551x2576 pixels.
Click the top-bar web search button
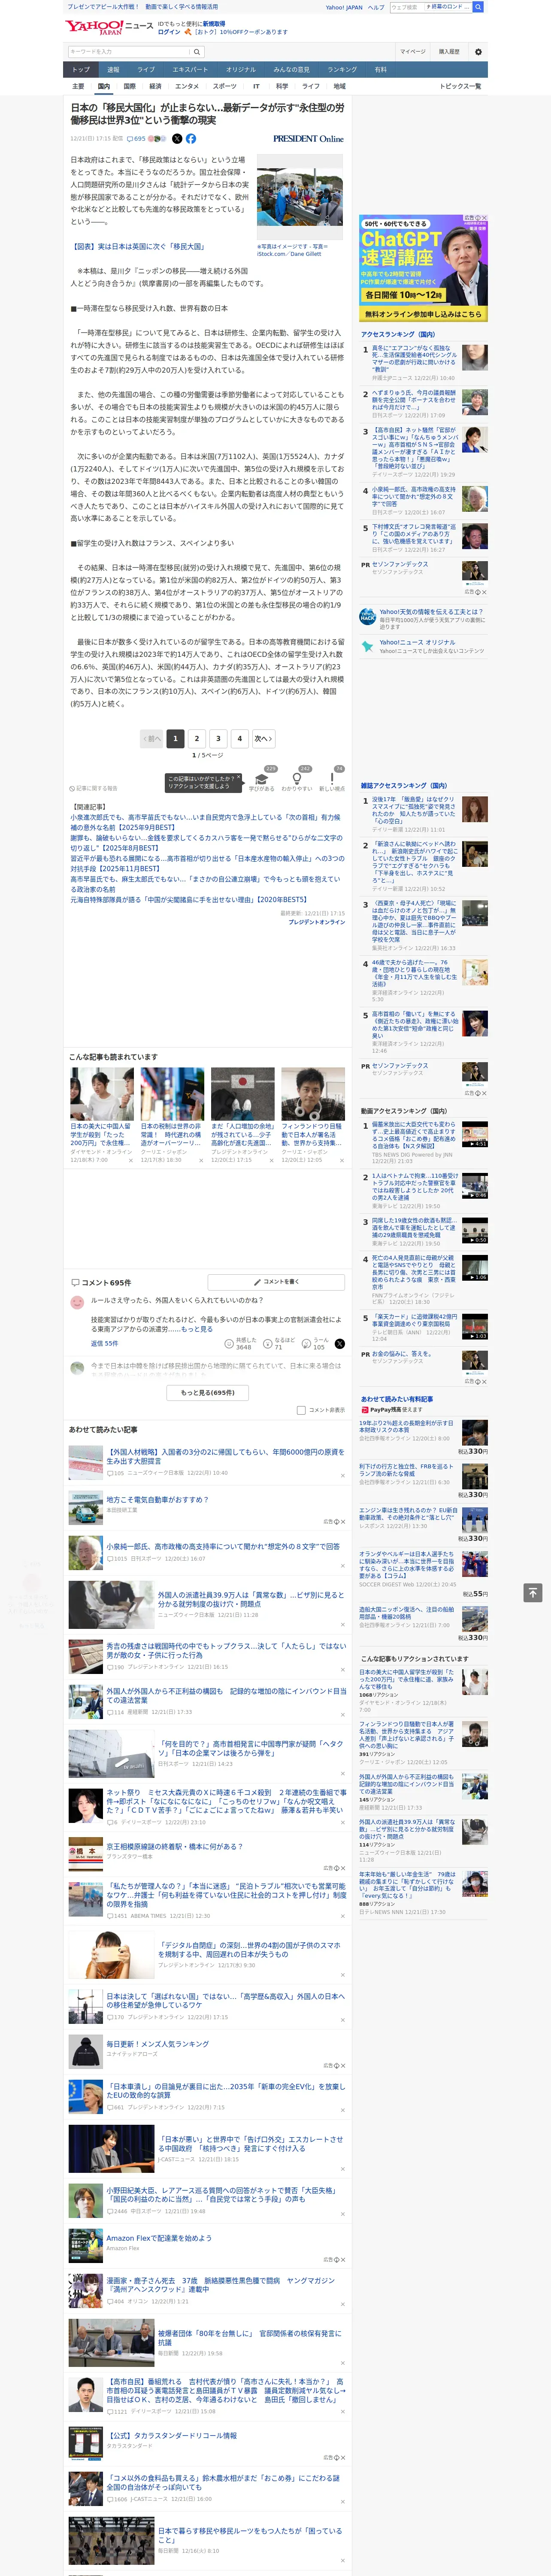pos(478,7)
